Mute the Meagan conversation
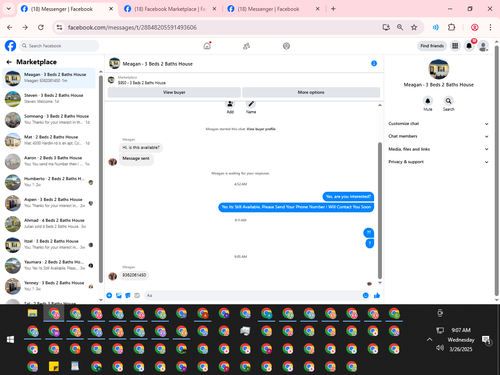Image resolution: width=500 pixels, height=375 pixels. [x=428, y=101]
